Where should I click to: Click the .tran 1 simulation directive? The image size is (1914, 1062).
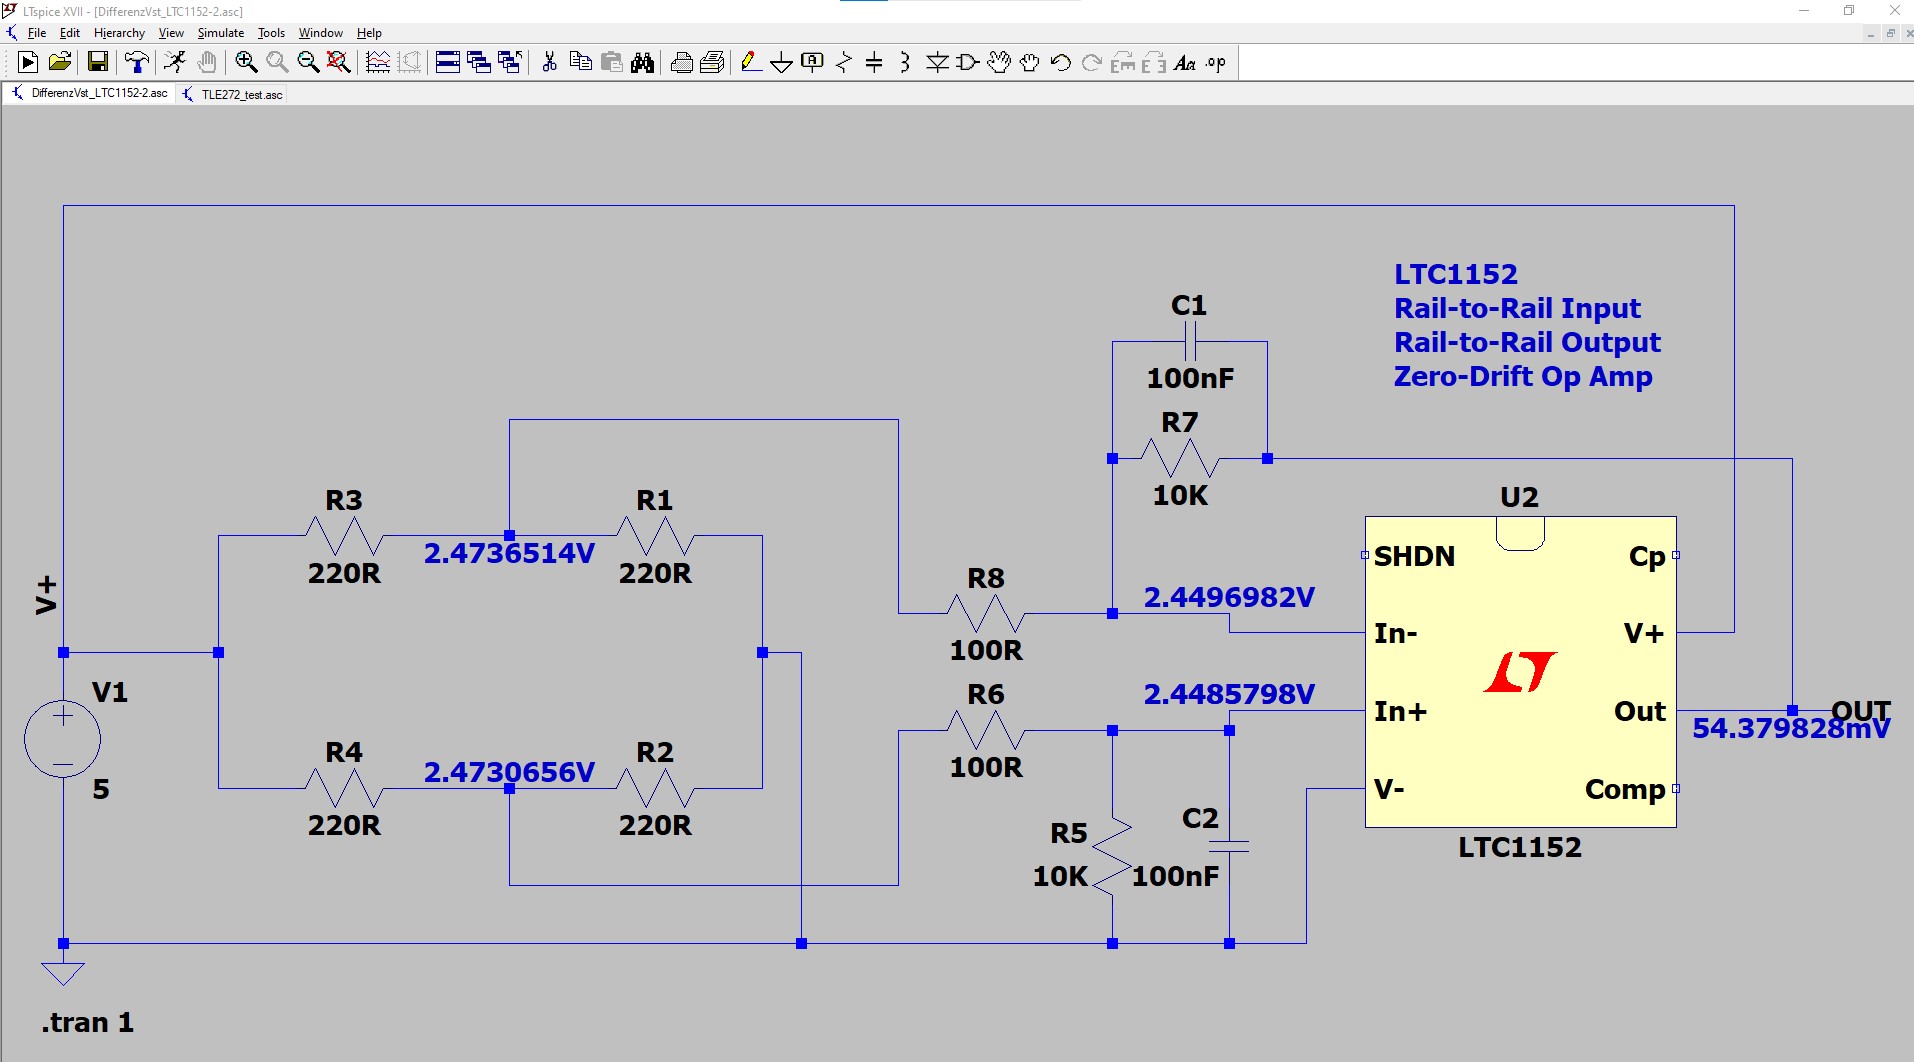coord(87,1022)
